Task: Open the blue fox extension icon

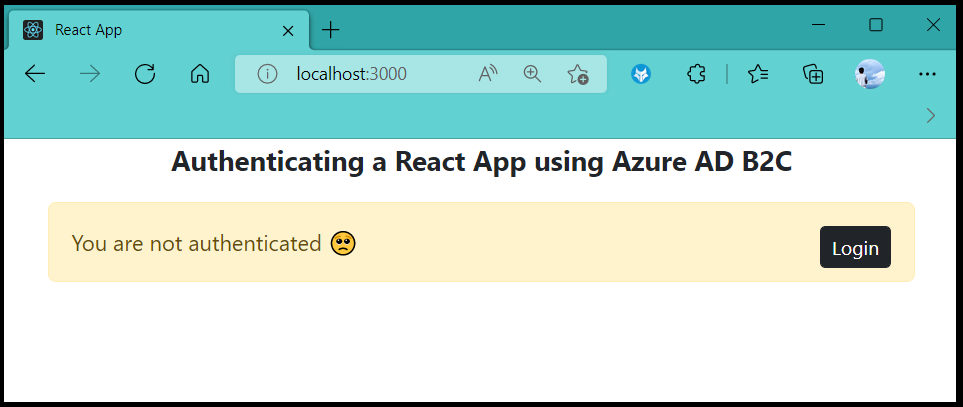Action: point(641,74)
